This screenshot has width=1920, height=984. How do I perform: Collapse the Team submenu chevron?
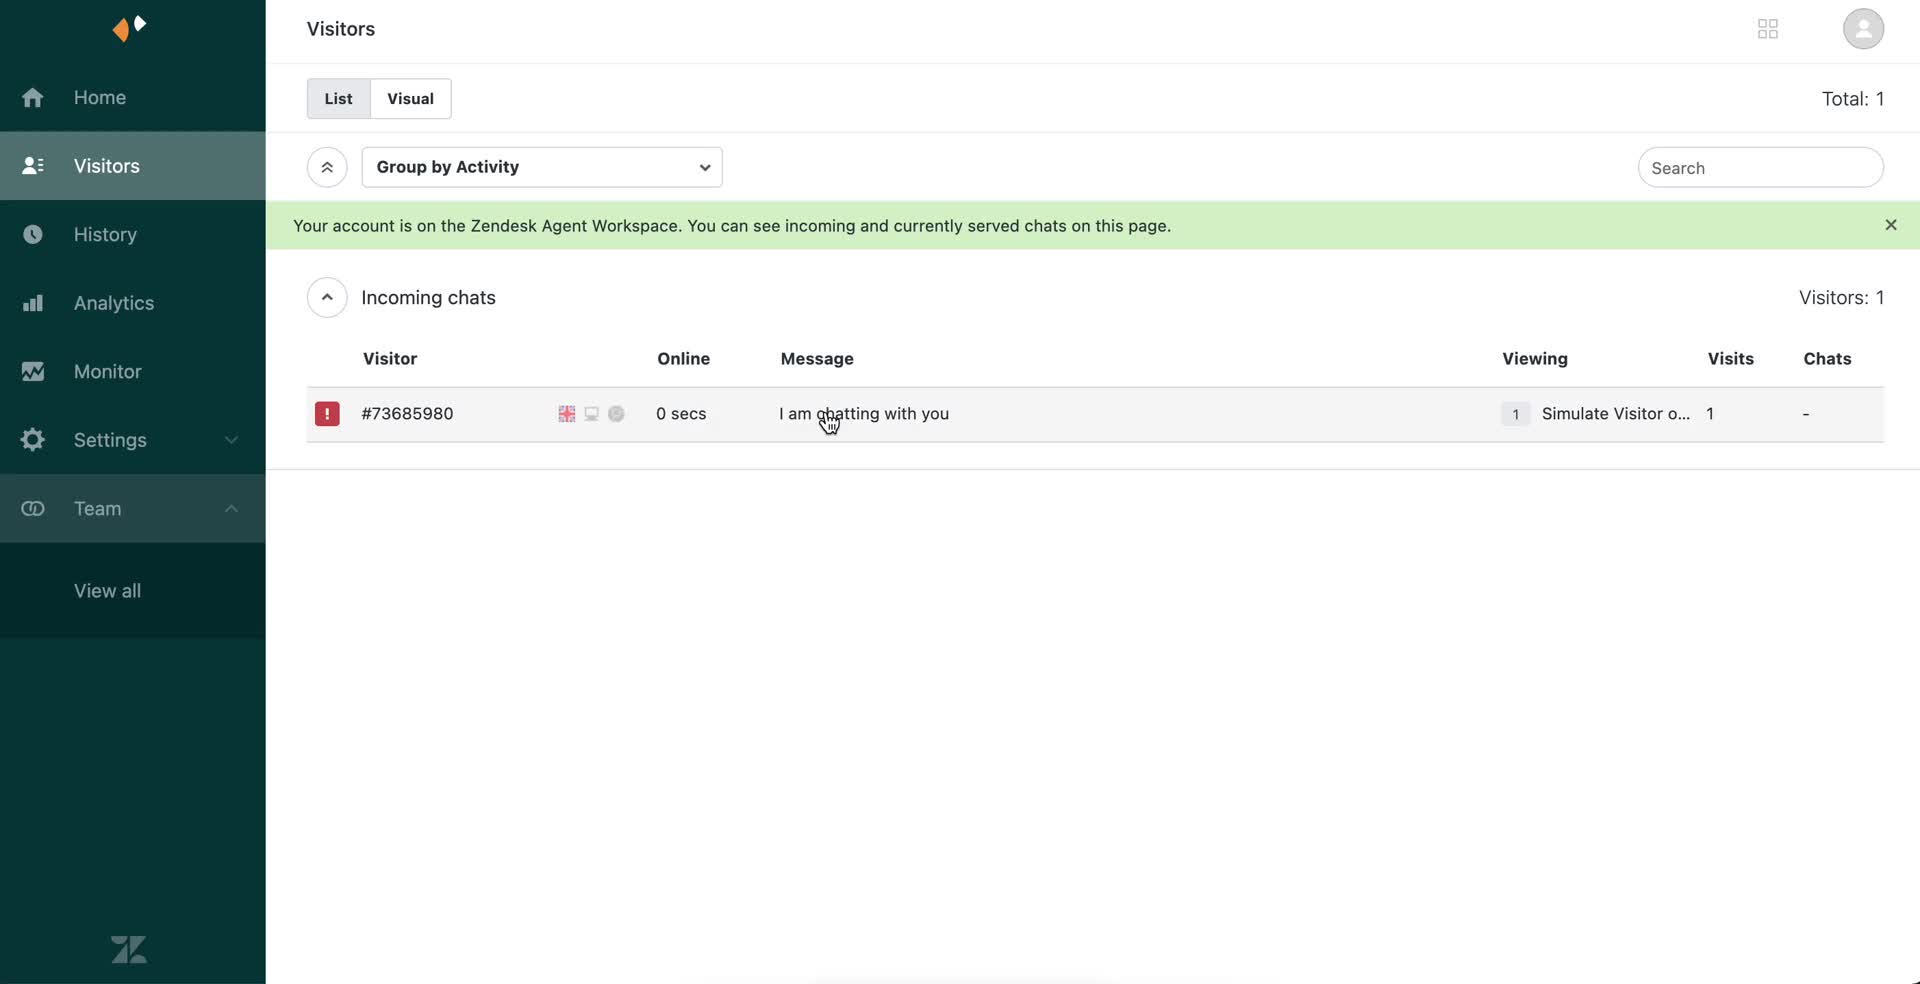point(231,509)
